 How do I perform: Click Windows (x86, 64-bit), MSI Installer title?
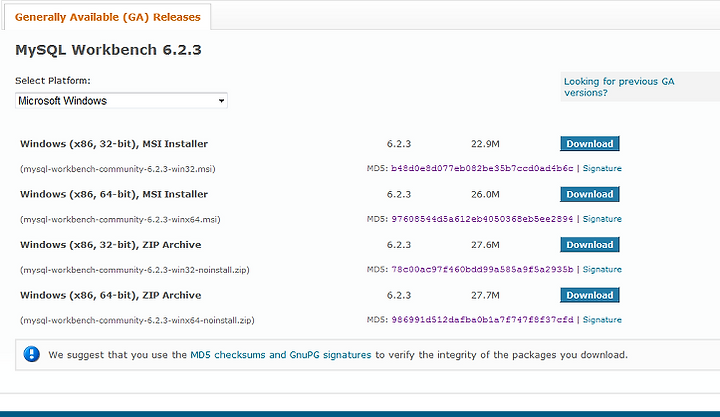114,194
